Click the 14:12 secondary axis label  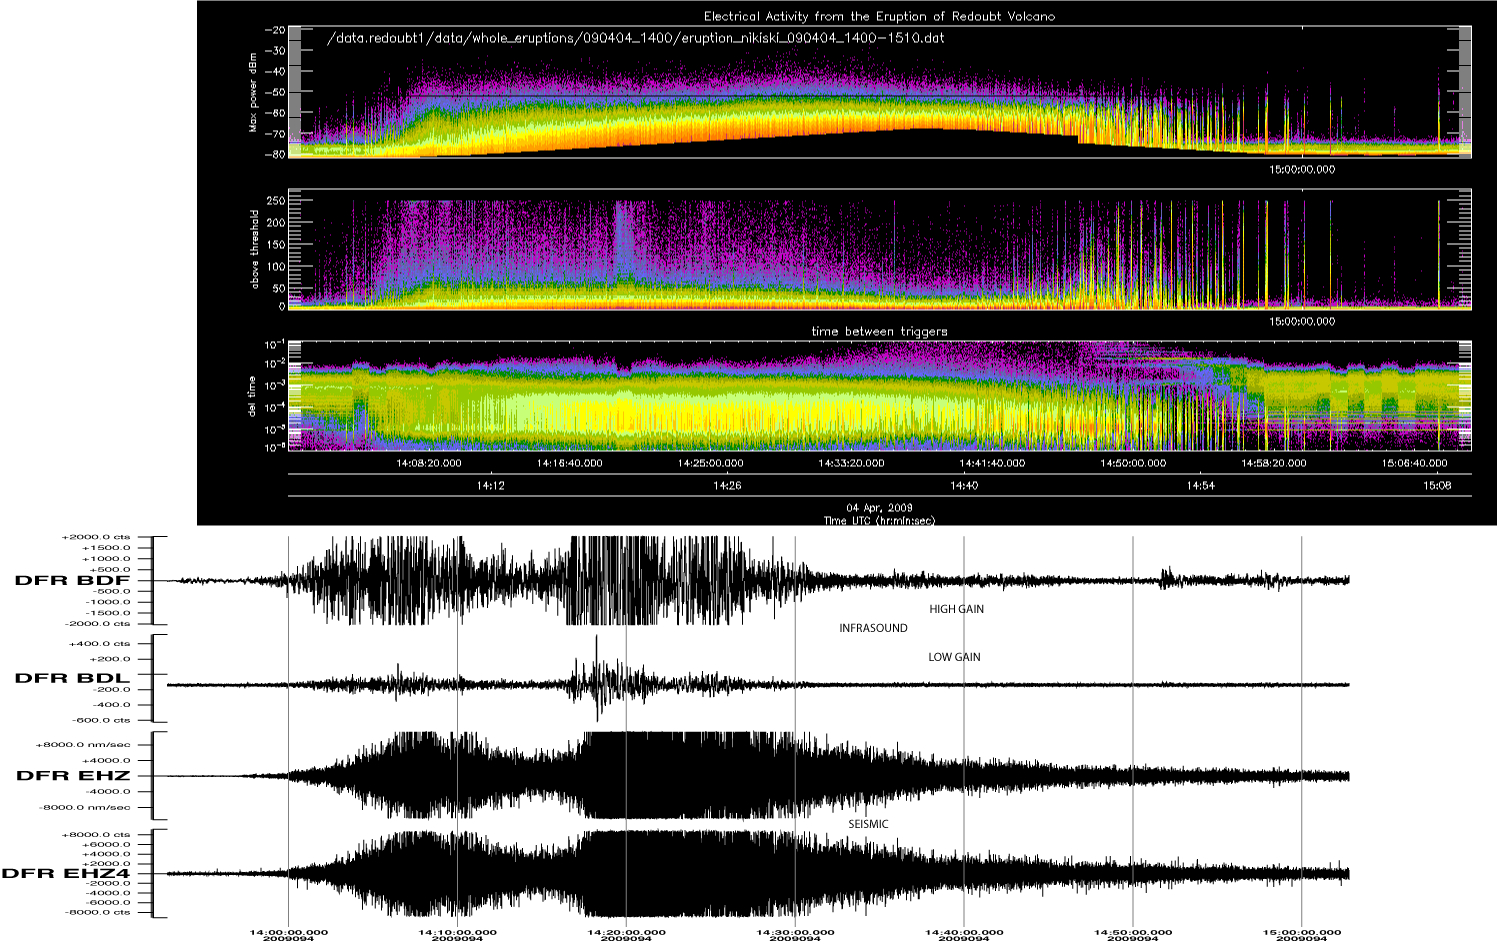coord(490,485)
